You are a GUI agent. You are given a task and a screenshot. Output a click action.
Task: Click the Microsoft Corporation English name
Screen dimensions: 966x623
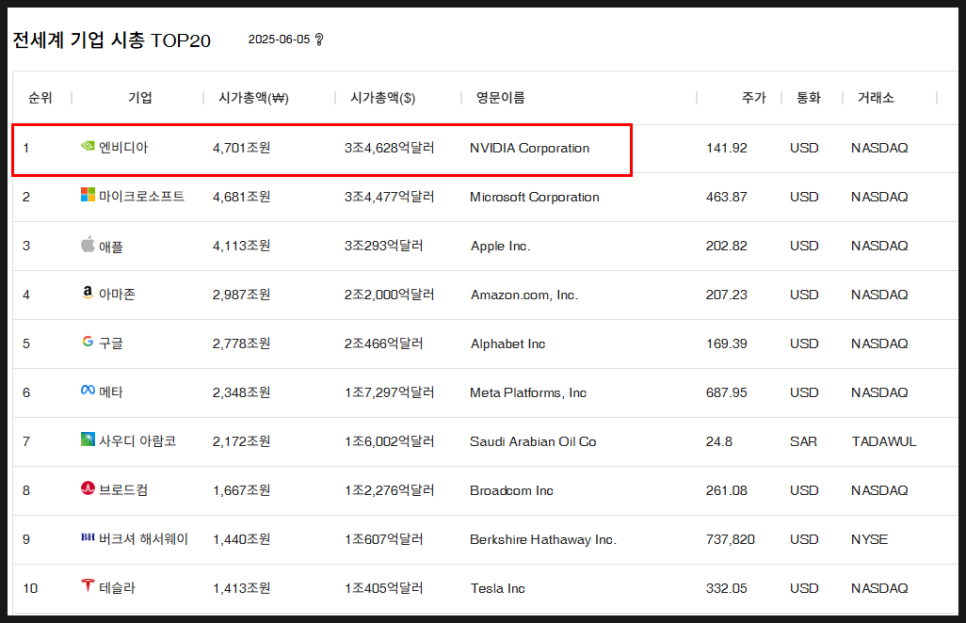pos(535,197)
